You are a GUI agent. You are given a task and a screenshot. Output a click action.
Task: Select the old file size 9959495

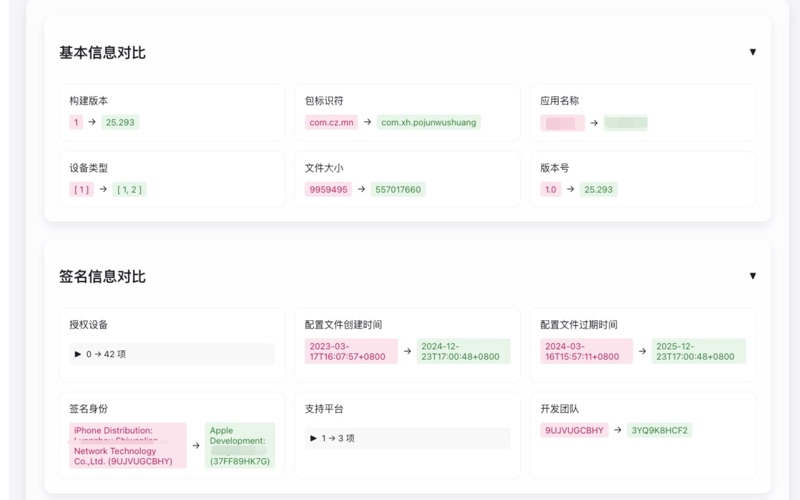(x=328, y=189)
